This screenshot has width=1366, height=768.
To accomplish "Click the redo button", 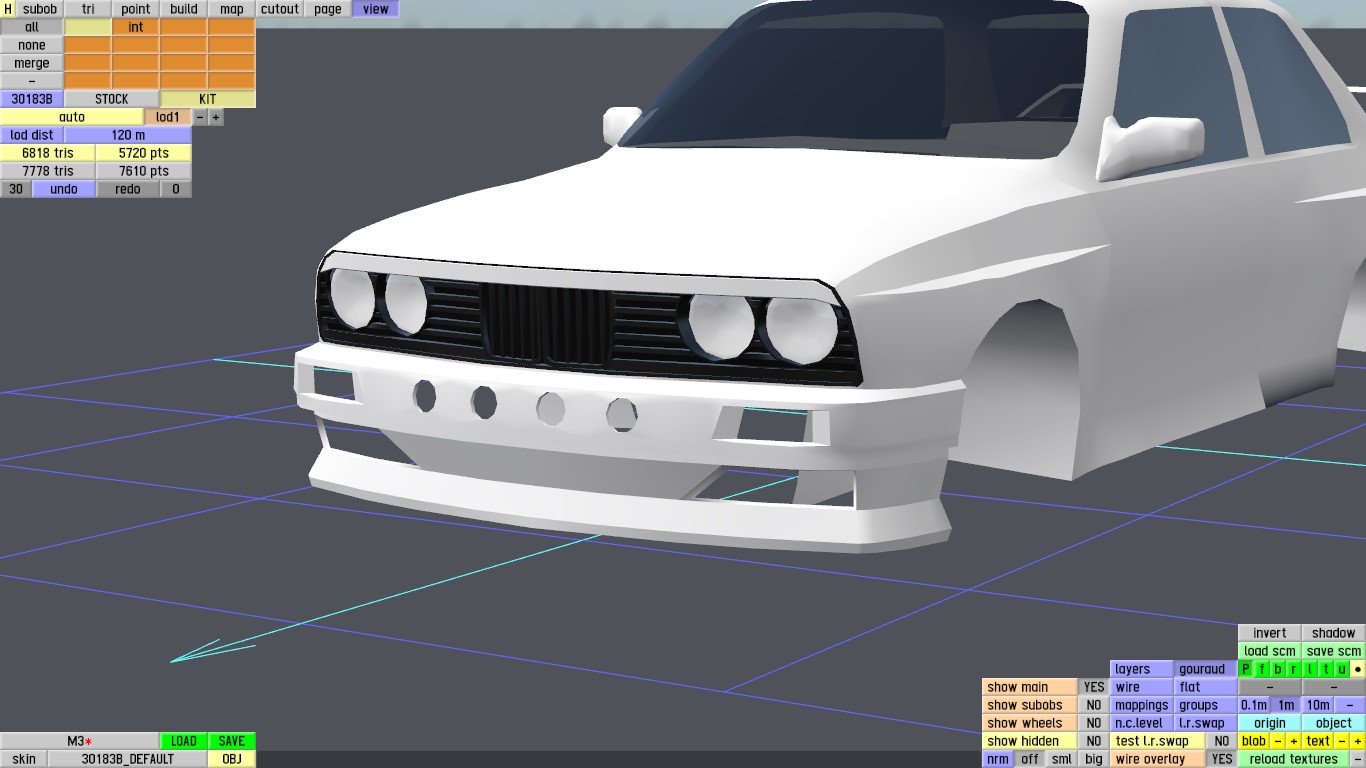I will tap(128, 189).
